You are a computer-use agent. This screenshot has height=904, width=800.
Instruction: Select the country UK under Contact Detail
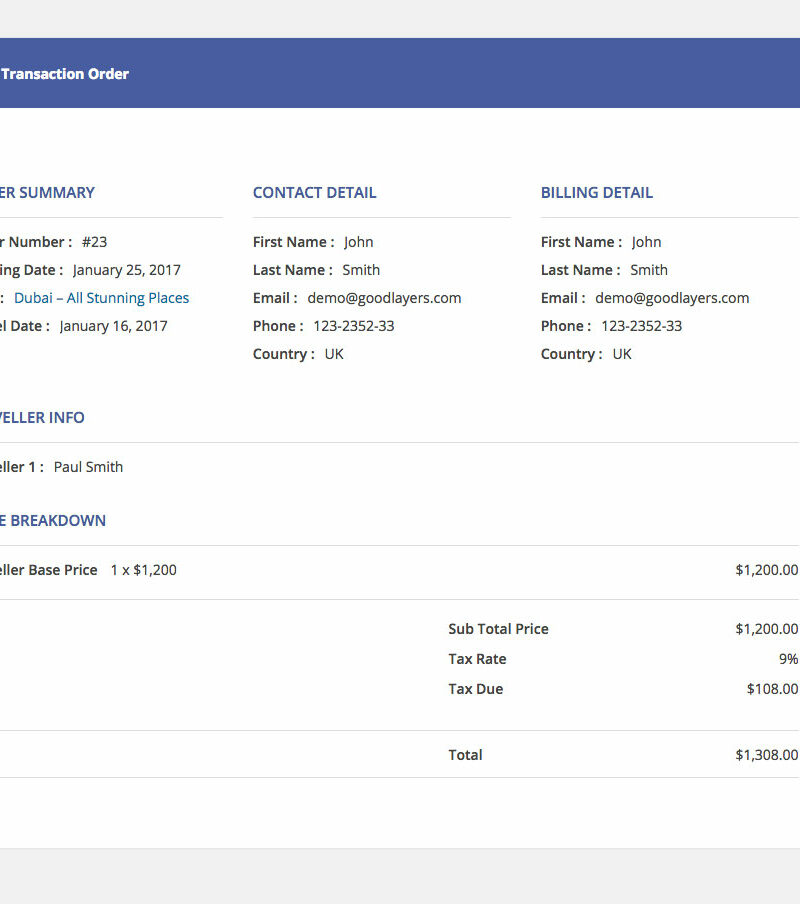tap(334, 354)
